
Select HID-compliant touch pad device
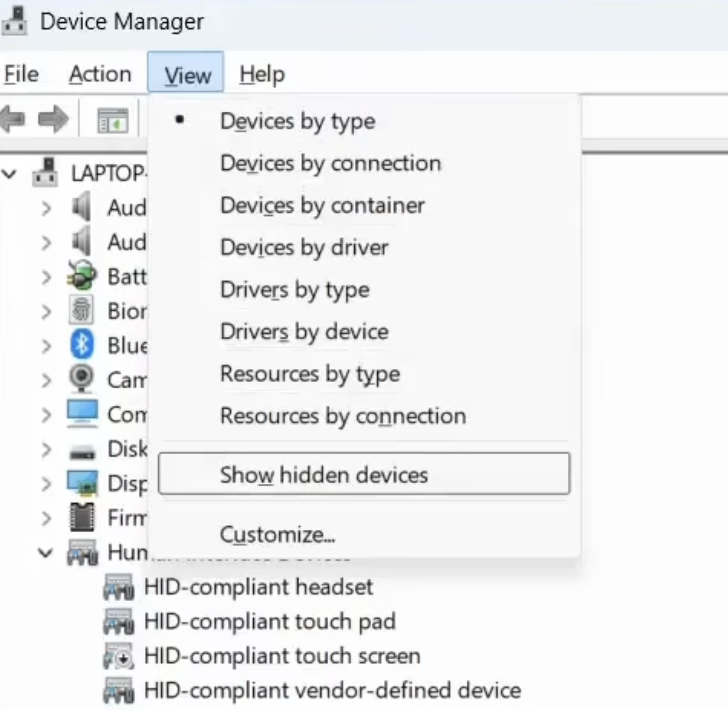[270, 622]
